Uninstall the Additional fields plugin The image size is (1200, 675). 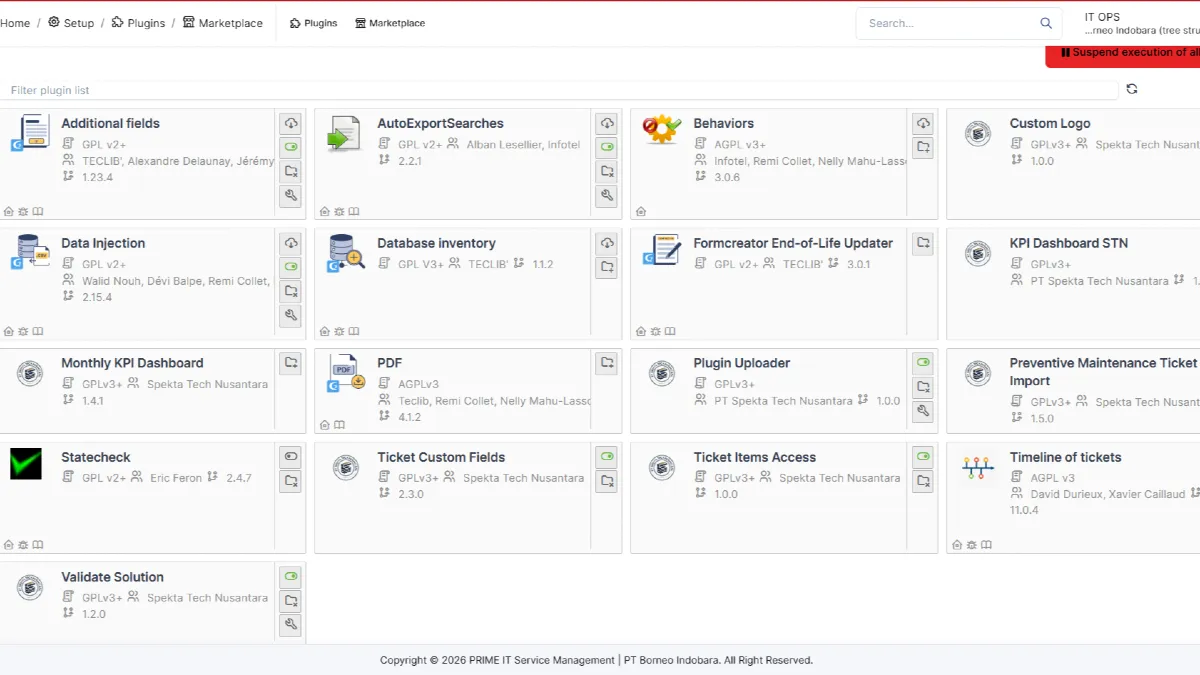(291, 172)
